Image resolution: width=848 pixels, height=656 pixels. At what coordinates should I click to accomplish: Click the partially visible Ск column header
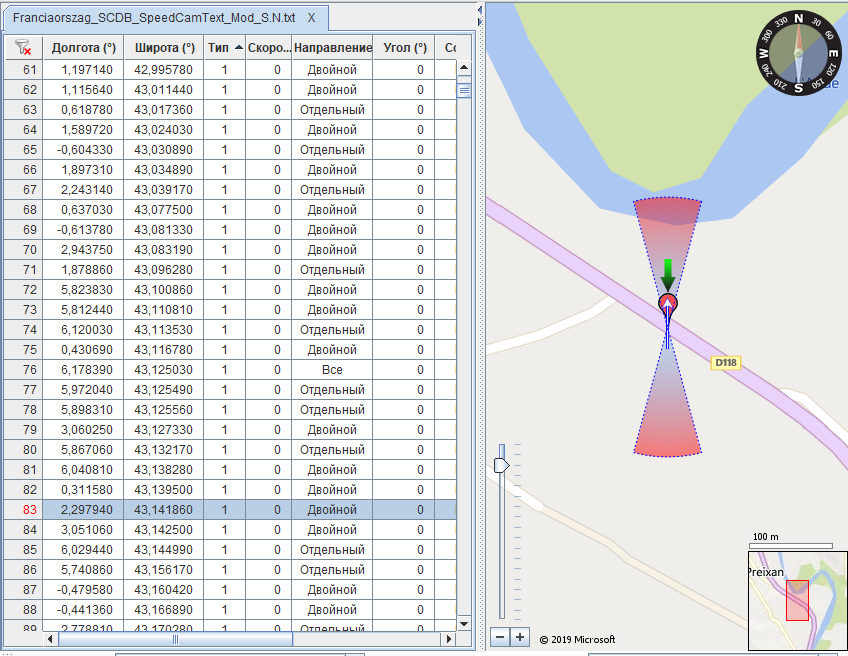[x=446, y=48]
